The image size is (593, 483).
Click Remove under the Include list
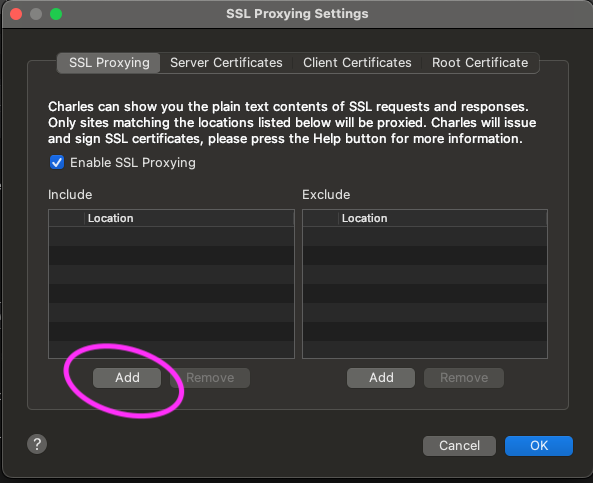point(210,377)
